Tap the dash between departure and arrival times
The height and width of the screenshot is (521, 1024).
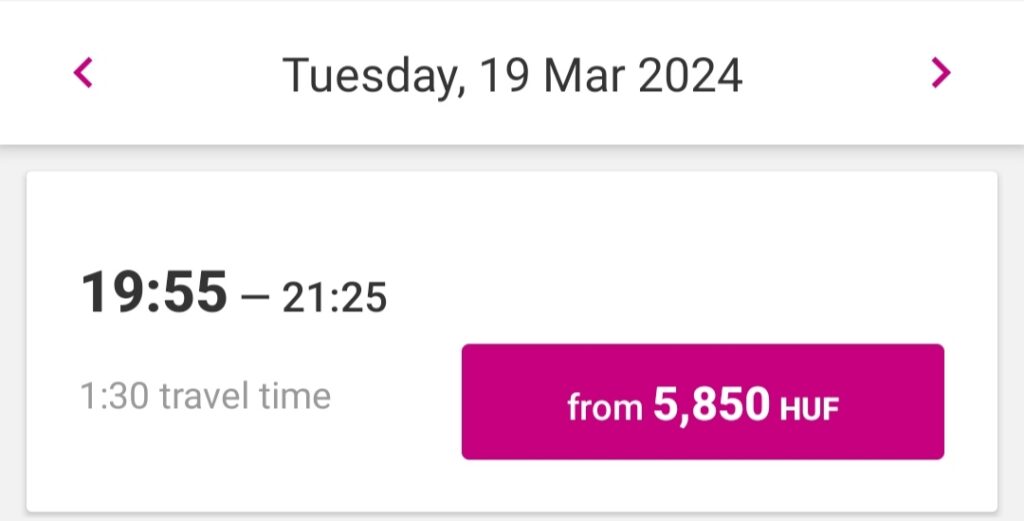tap(255, 298)
